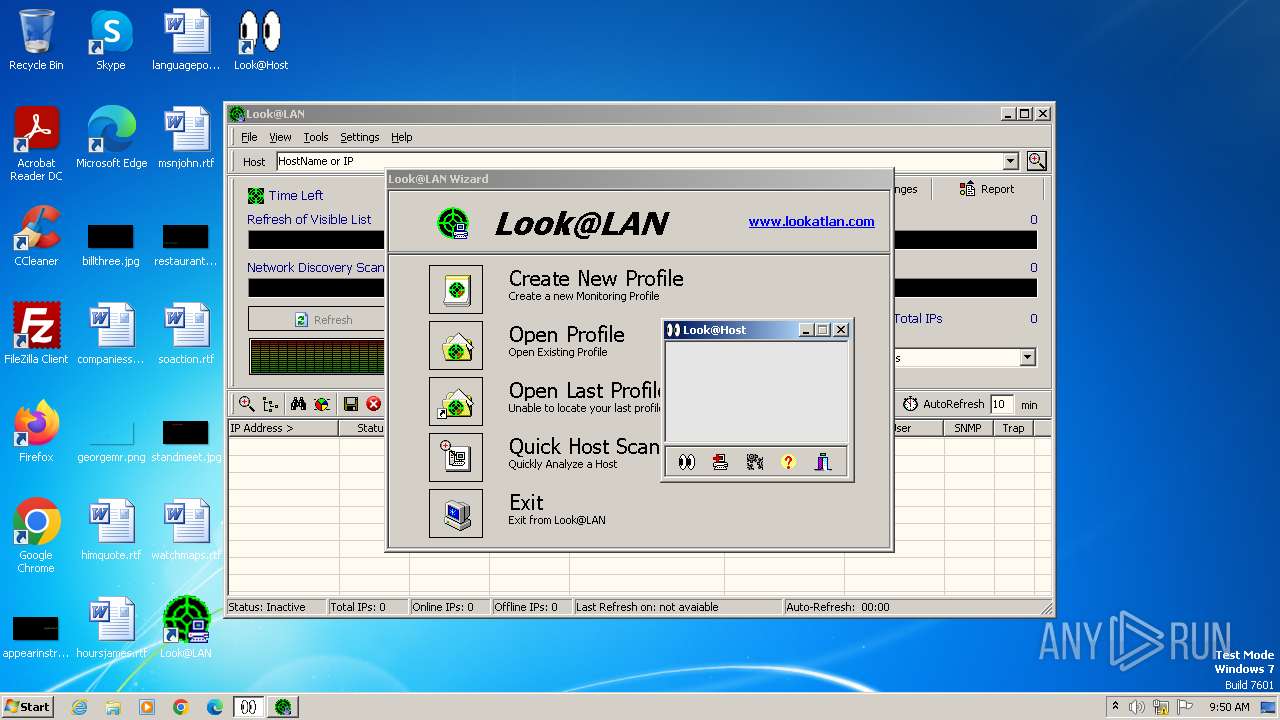Click the Trap column header
1280x720 pixels.
1013,428
